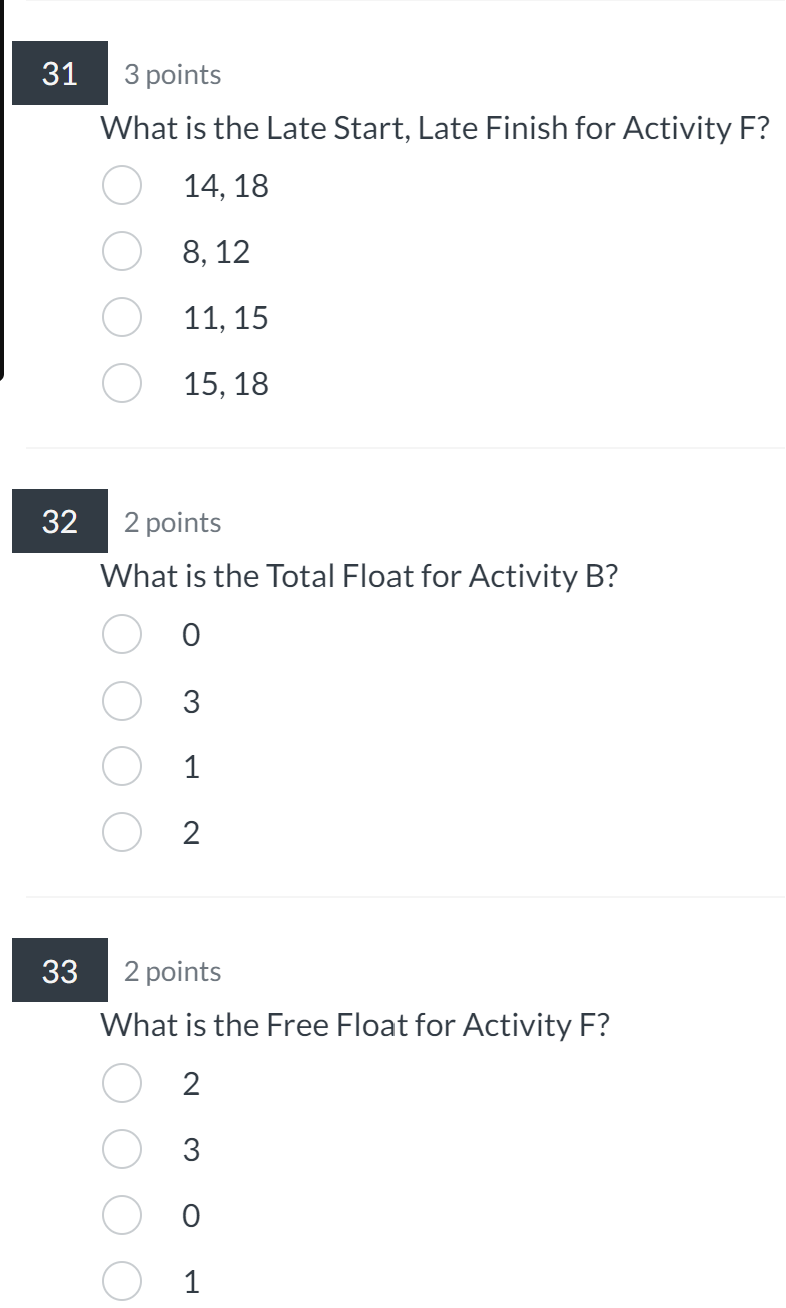Click the question 32 number badge
This screenshot has height=1308, width=786.
tap(59, 521)
